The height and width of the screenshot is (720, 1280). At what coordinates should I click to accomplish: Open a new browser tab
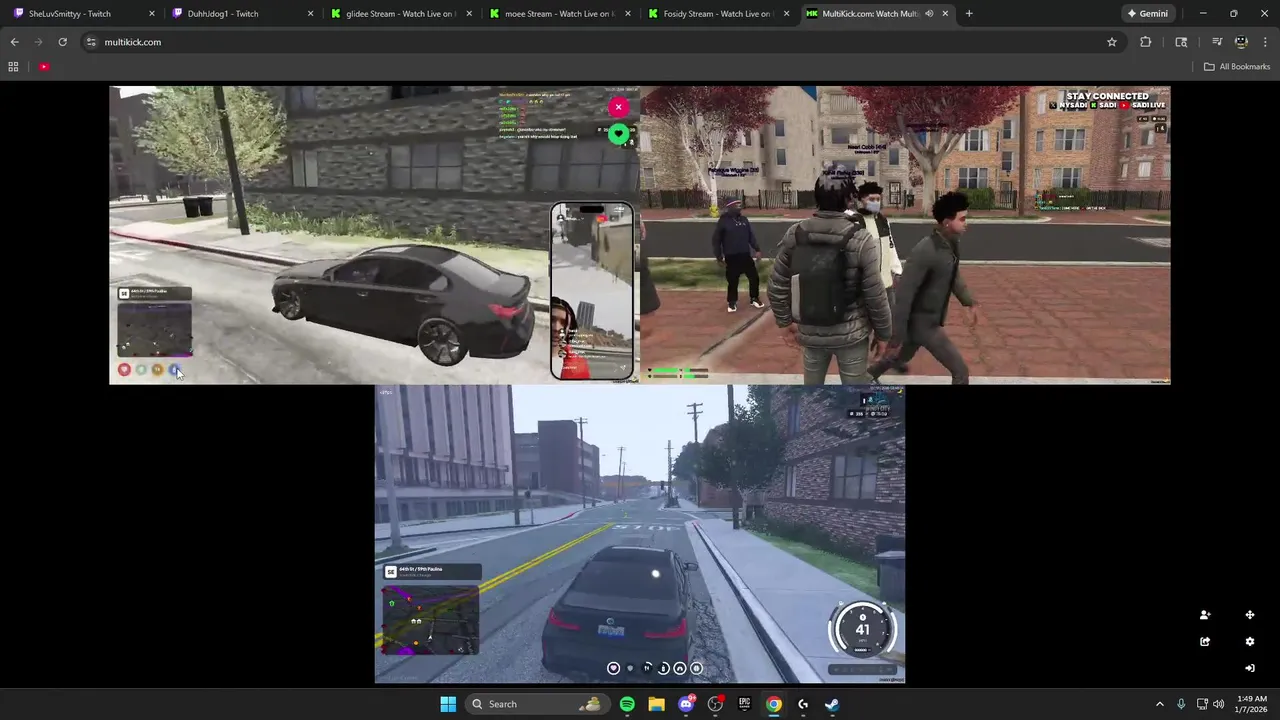pyautogui.click(x=969, y=14)
